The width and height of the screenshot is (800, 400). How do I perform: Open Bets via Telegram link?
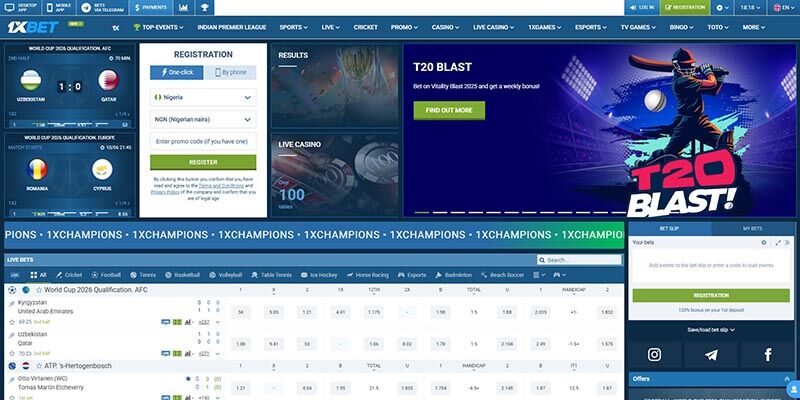click(102, 8)
